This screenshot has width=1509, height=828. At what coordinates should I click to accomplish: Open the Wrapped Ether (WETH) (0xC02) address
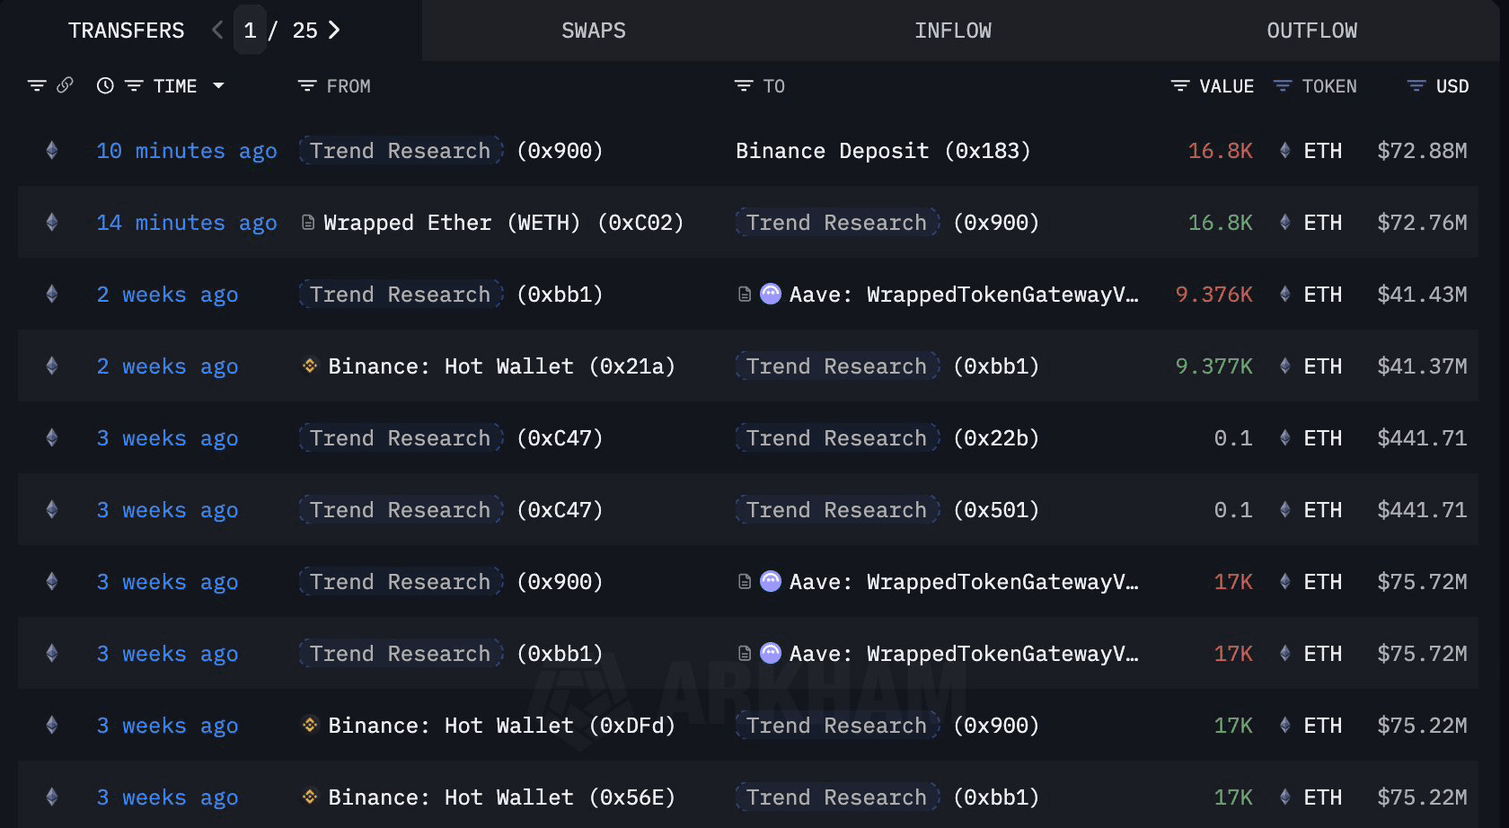pyautogui.click(x=504, y=223)
